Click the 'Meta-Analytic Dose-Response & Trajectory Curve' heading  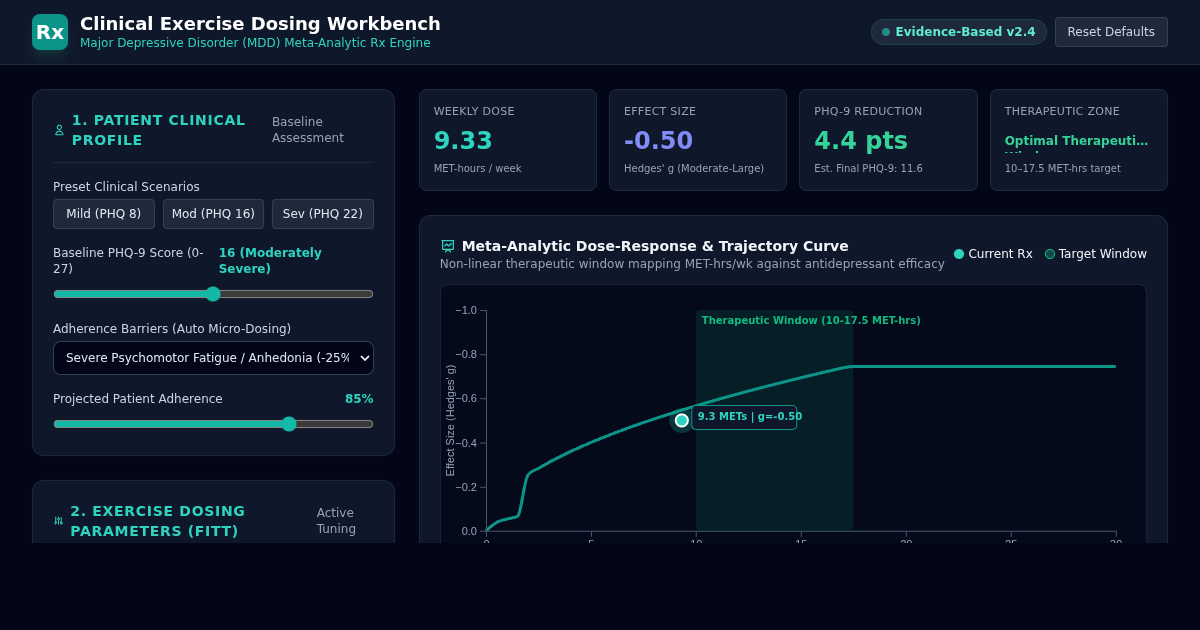click(655, 246)
